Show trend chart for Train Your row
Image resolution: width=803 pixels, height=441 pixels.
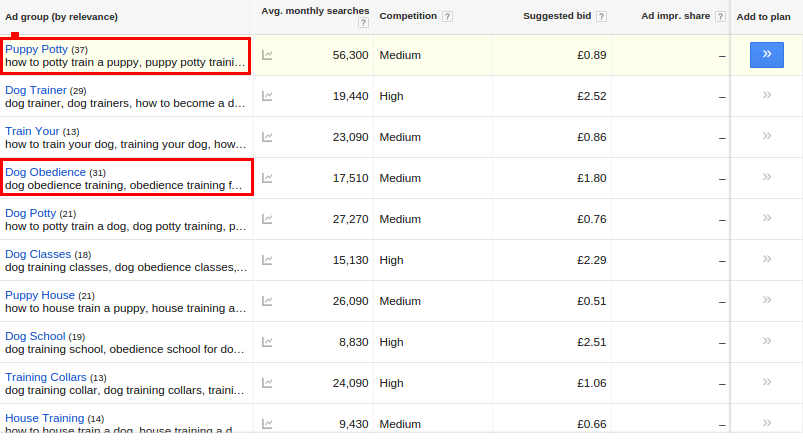(x=267, y=137)
